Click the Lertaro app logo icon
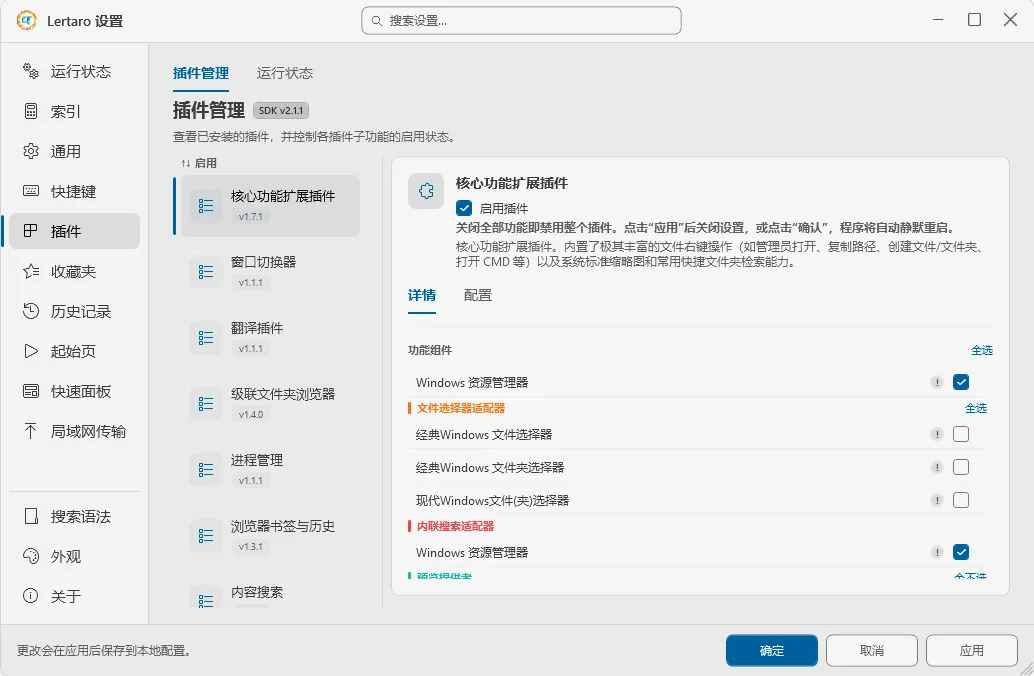 coord(26,21)
